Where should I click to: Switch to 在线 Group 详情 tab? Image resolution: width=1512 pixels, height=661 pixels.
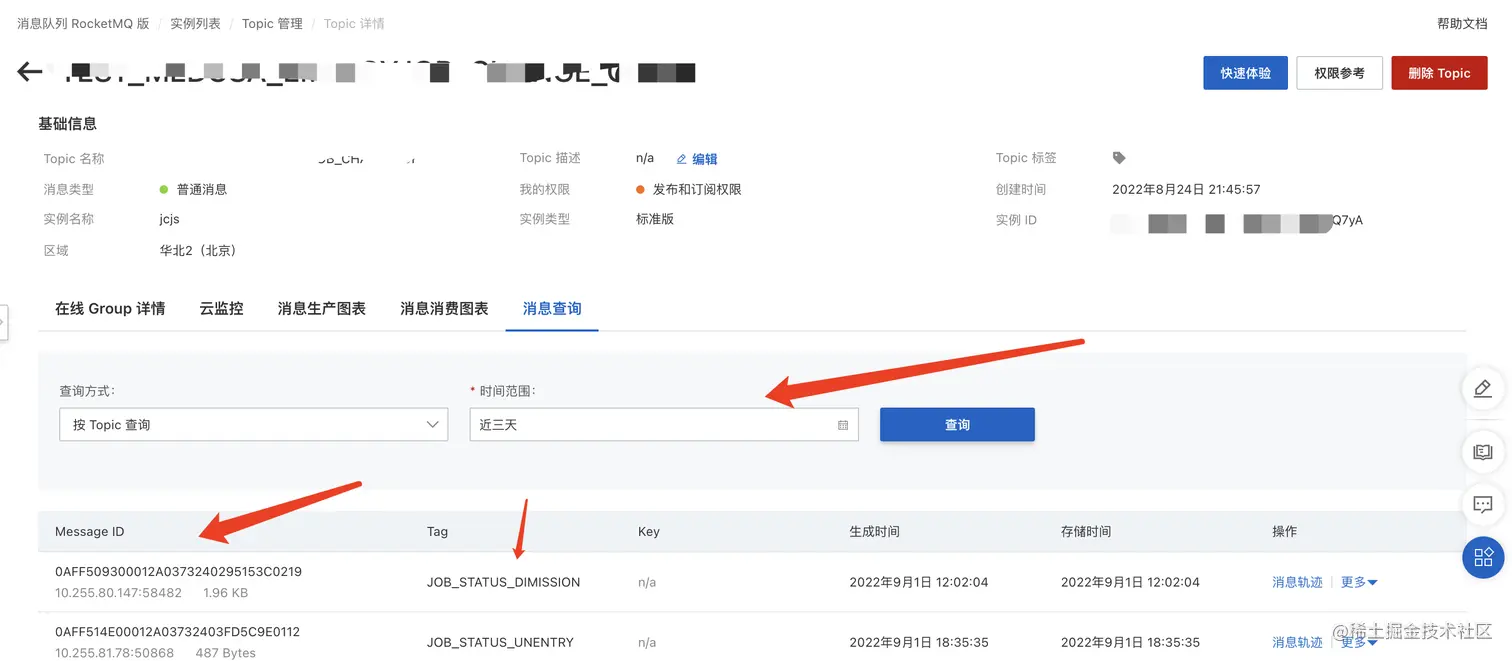click(x=110, y=309)
